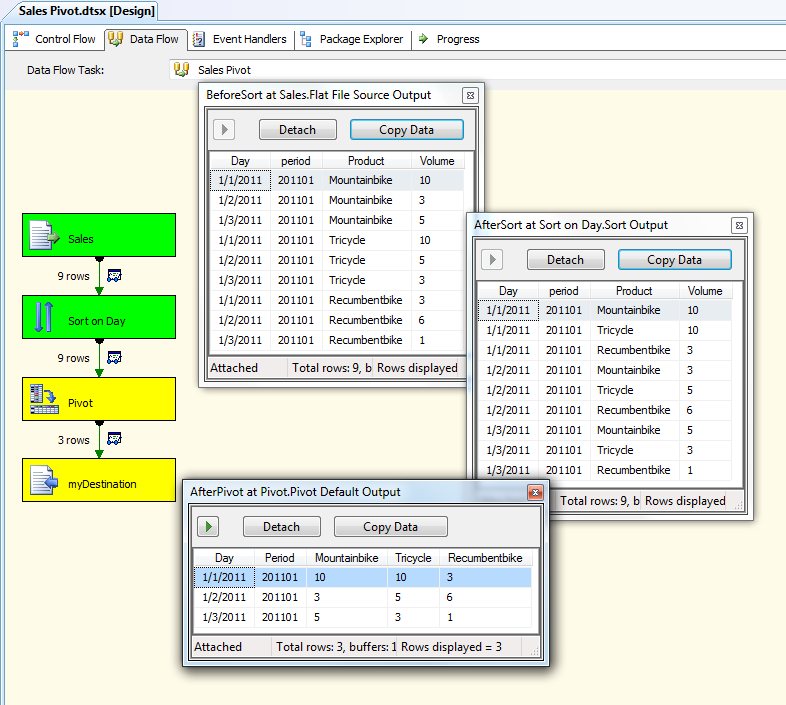Click the Pivot transformation icon
Screen dimensions: 786x705
44,399
